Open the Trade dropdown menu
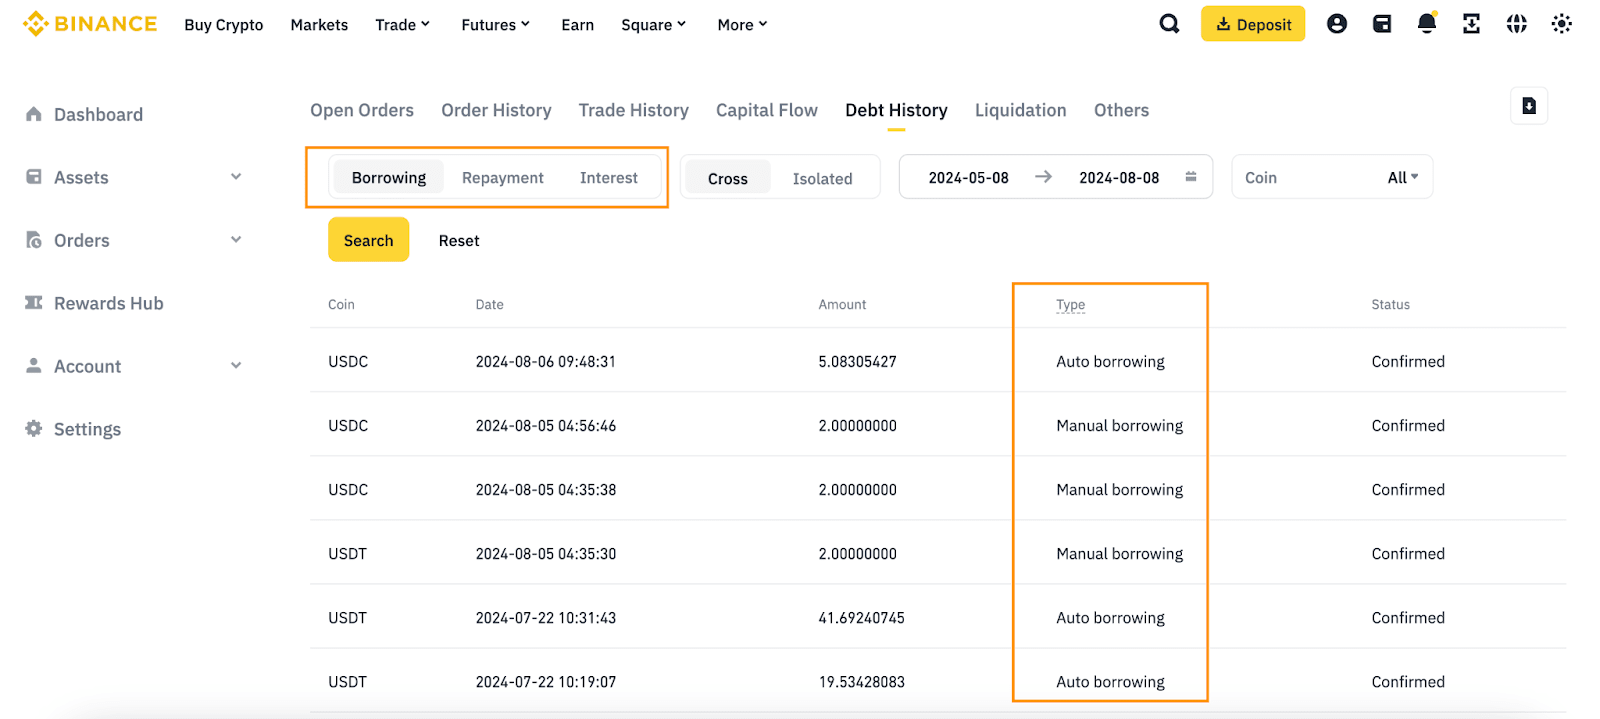 (403, 25)
